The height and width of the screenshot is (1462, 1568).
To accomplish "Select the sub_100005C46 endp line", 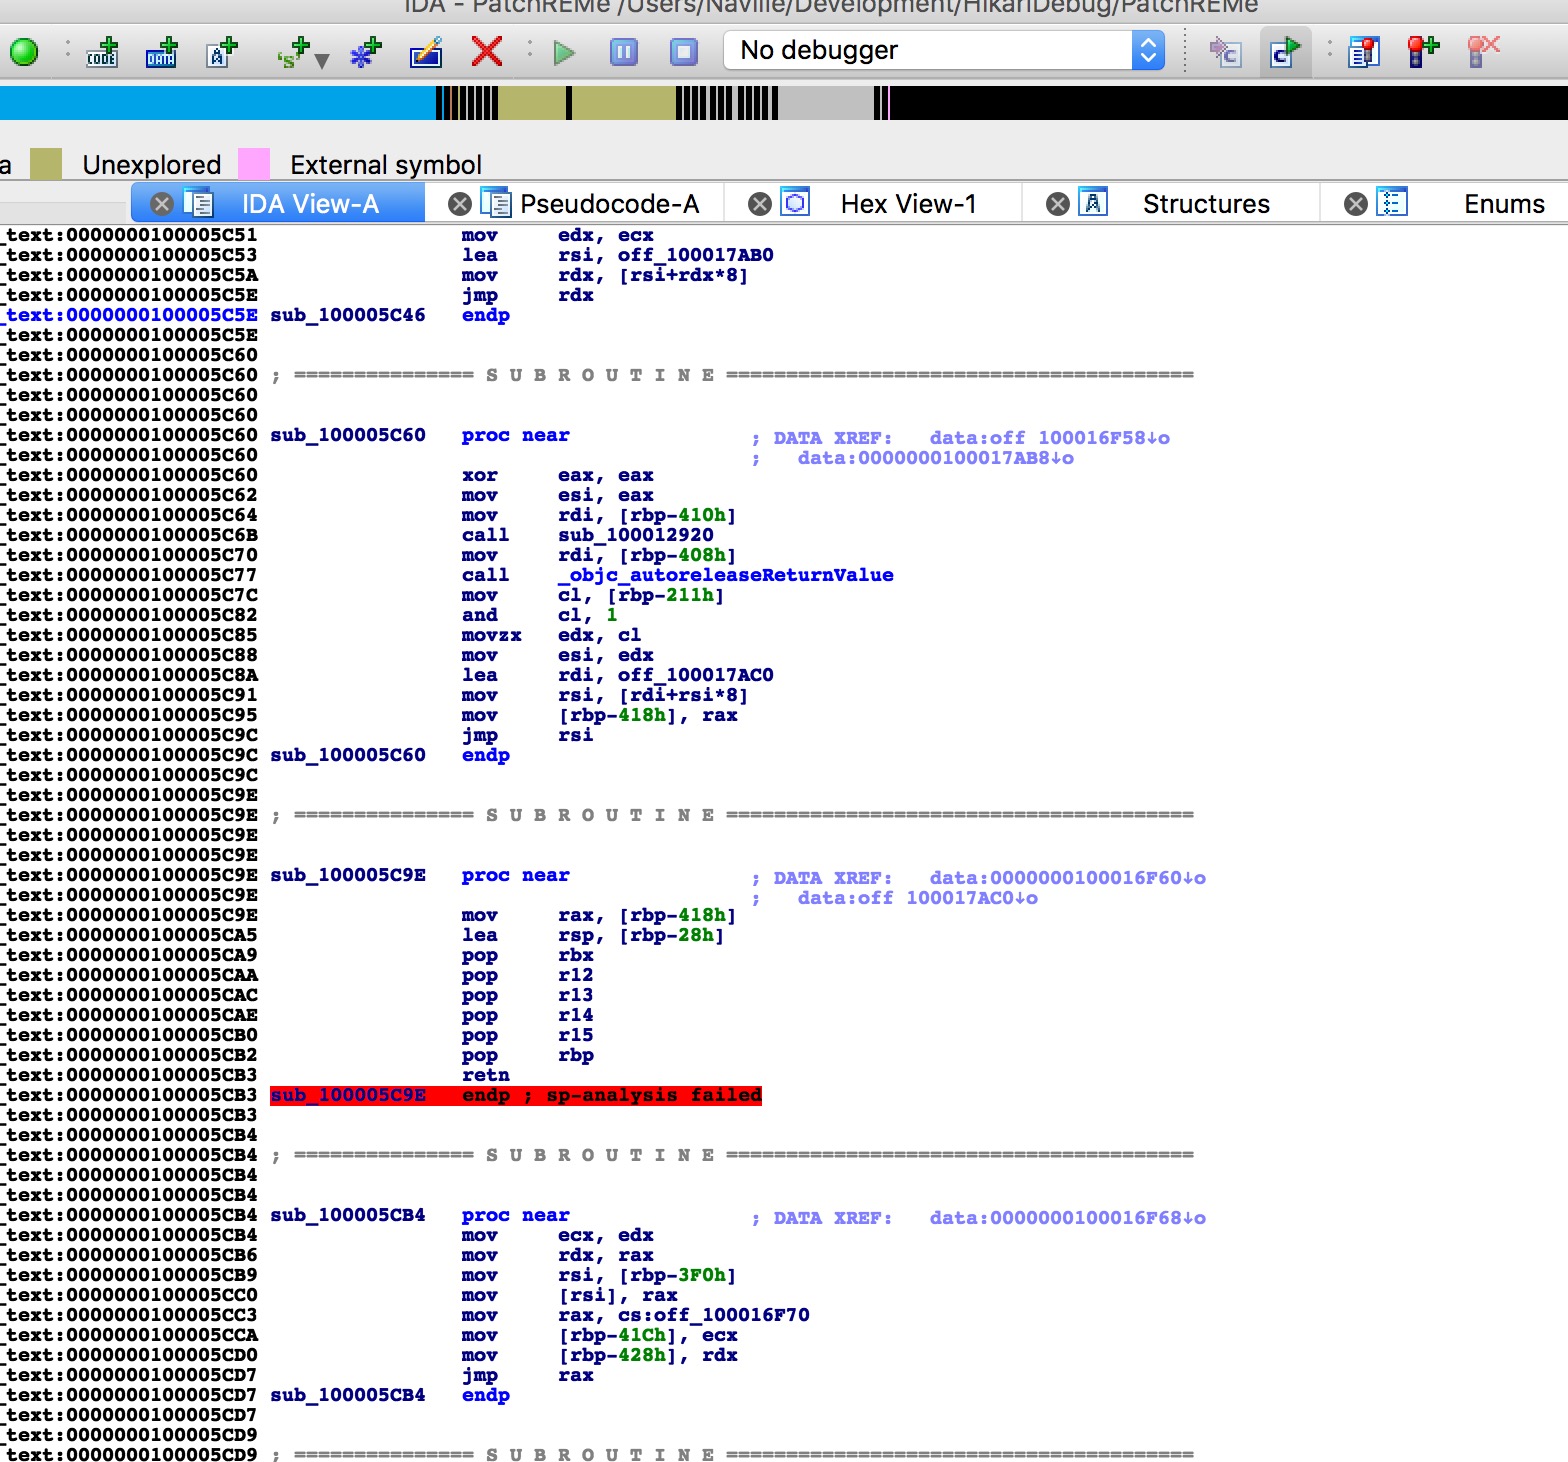I will point(390,315).
